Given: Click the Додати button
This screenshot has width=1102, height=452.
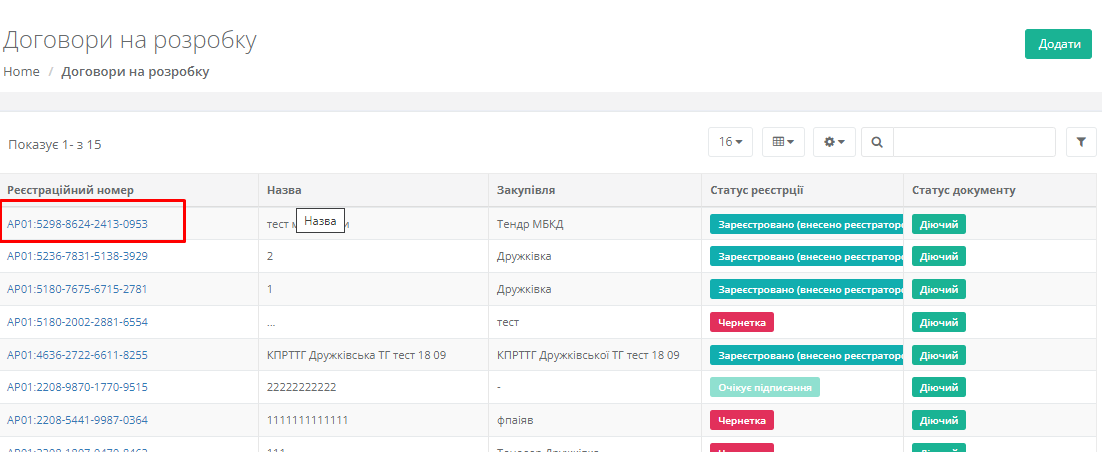Looking at the screenshot, I should click(1058, 44).
